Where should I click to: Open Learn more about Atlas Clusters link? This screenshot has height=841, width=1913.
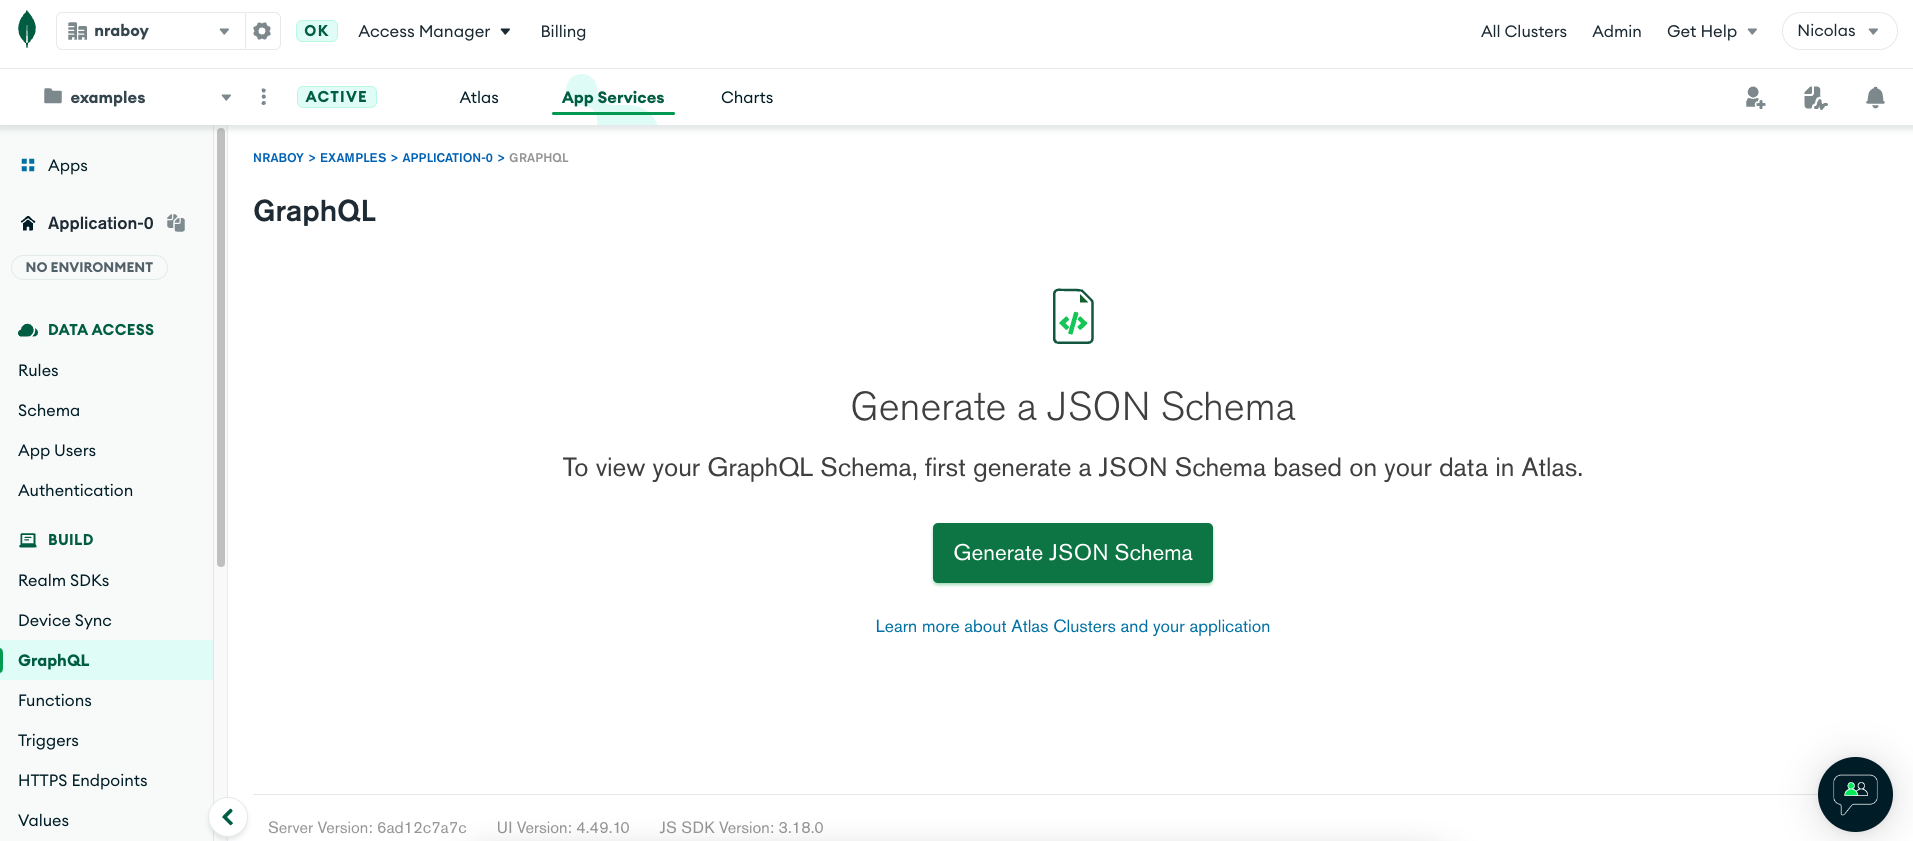click(x=1073, y=626)
